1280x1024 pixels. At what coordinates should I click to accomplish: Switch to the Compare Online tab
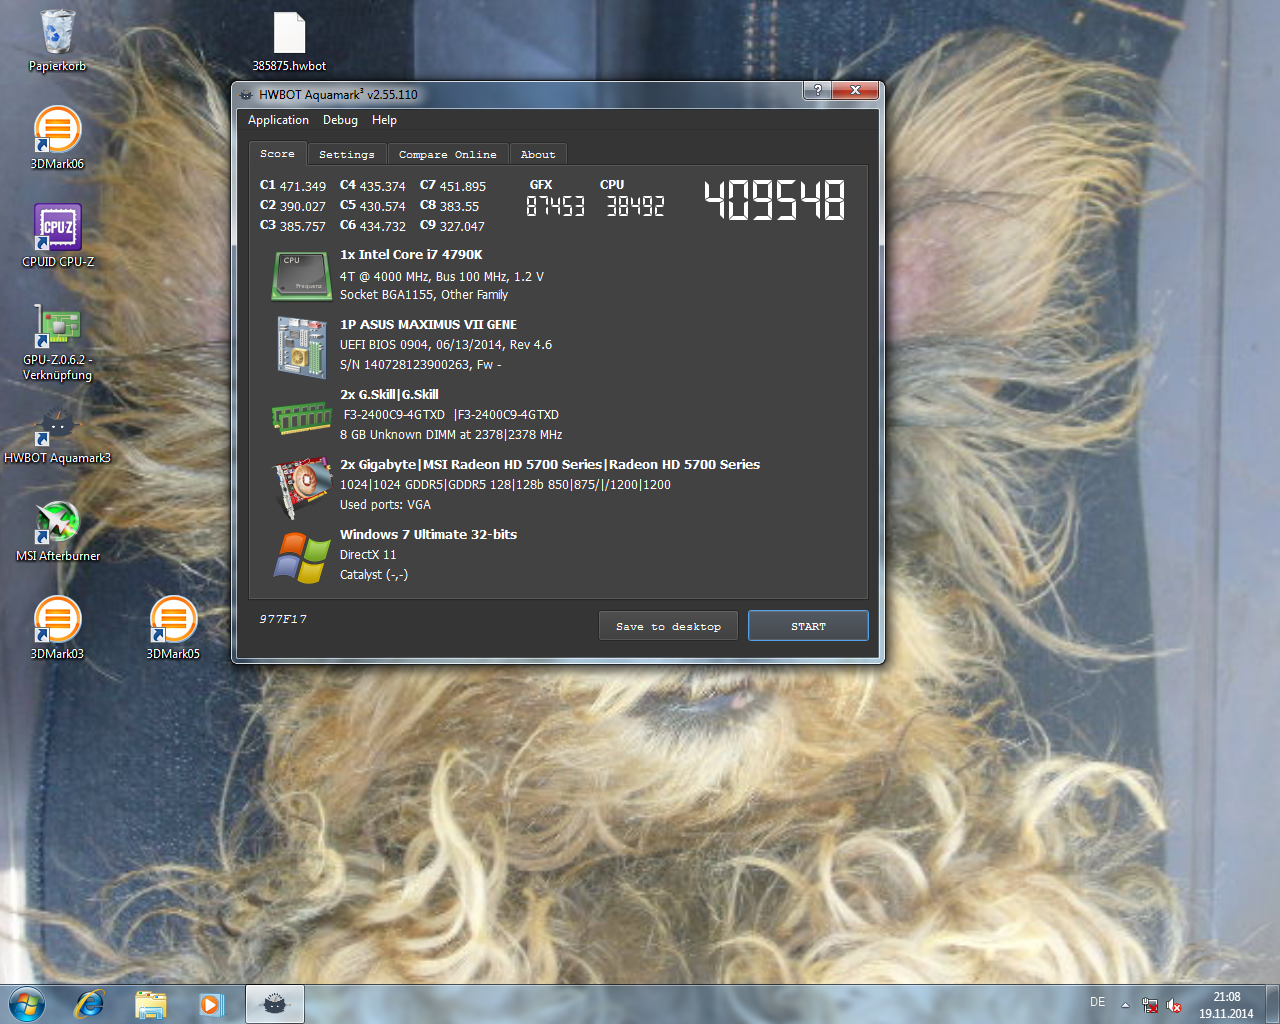pos(447,155)
